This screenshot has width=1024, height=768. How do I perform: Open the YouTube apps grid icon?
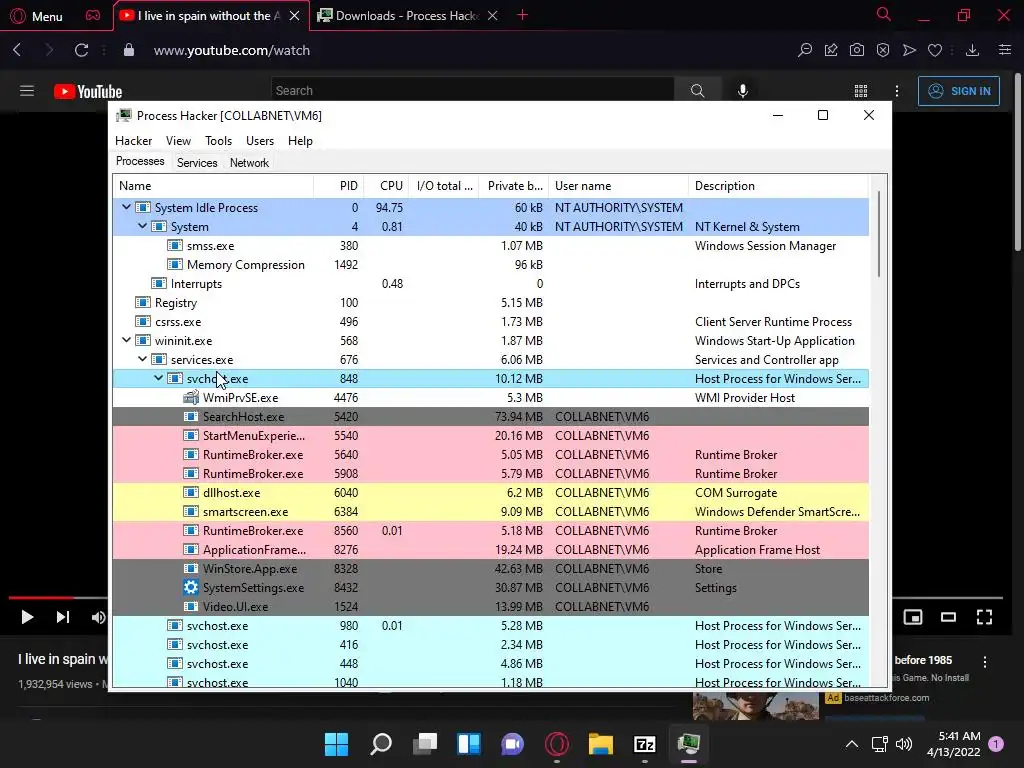click(861, 91)
